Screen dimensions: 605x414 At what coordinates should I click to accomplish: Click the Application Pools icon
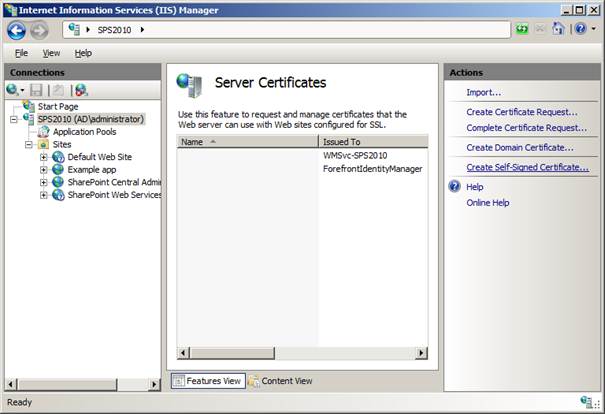click(44, 132)
